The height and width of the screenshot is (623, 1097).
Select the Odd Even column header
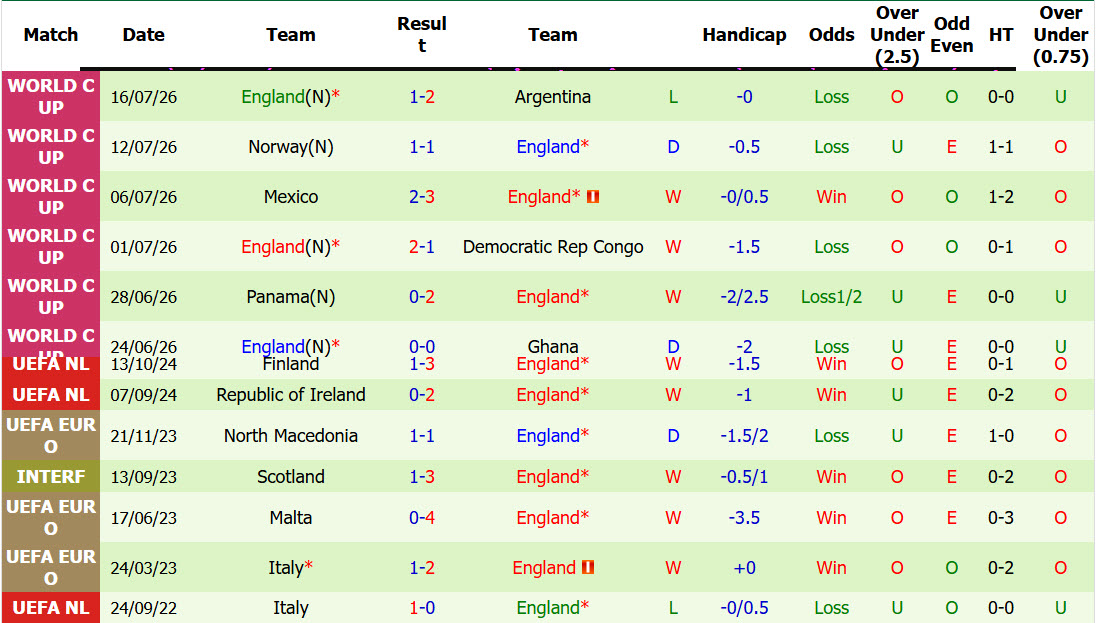tap(951, 35)
